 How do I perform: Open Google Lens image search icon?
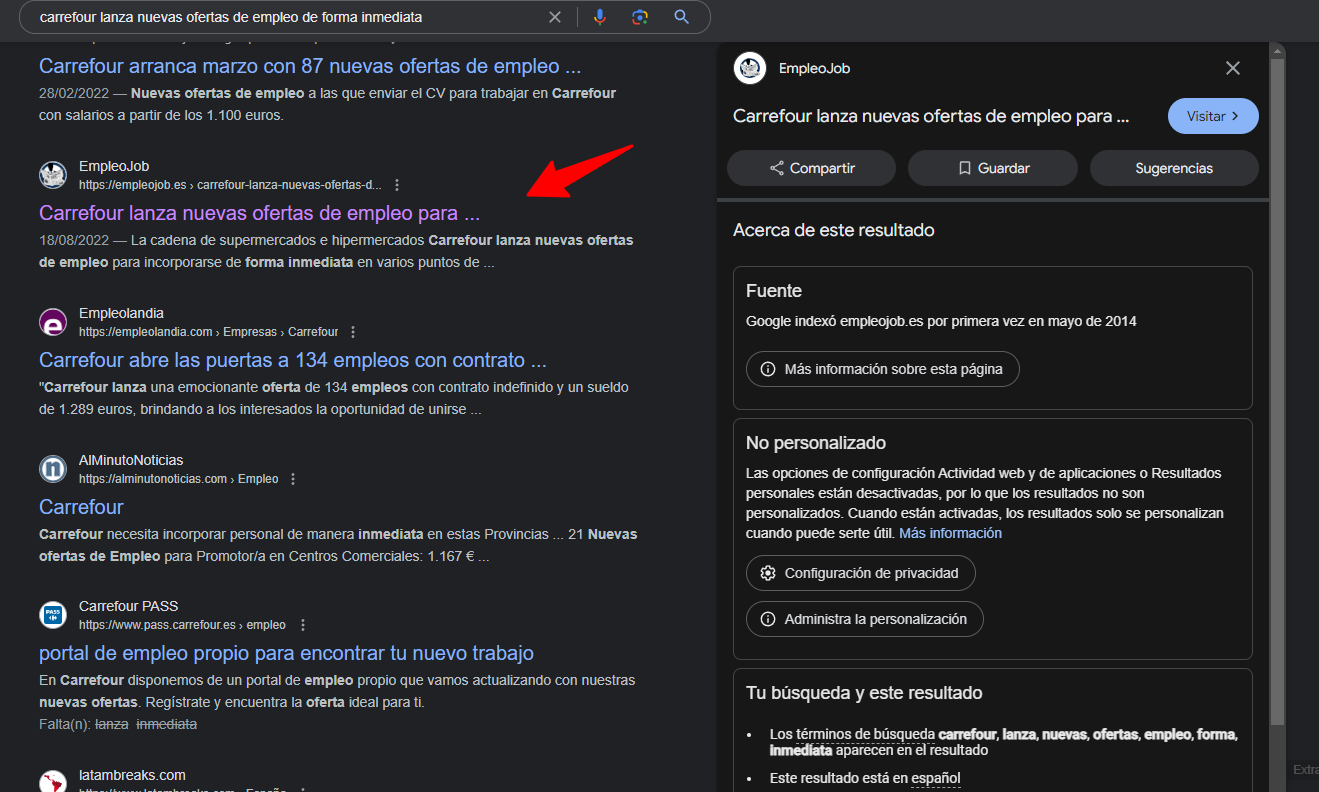pos(640,17)
